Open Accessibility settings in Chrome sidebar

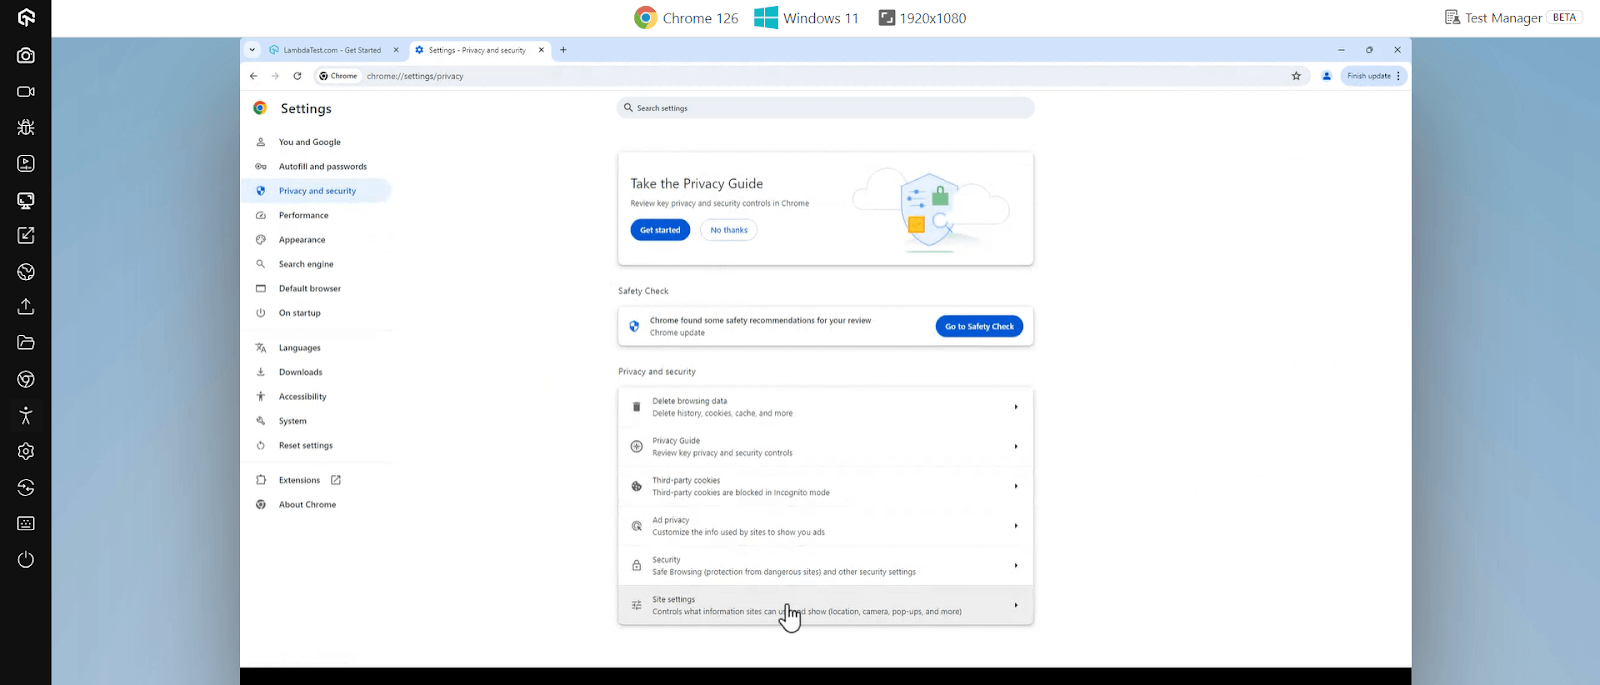(x=303, y=397)
